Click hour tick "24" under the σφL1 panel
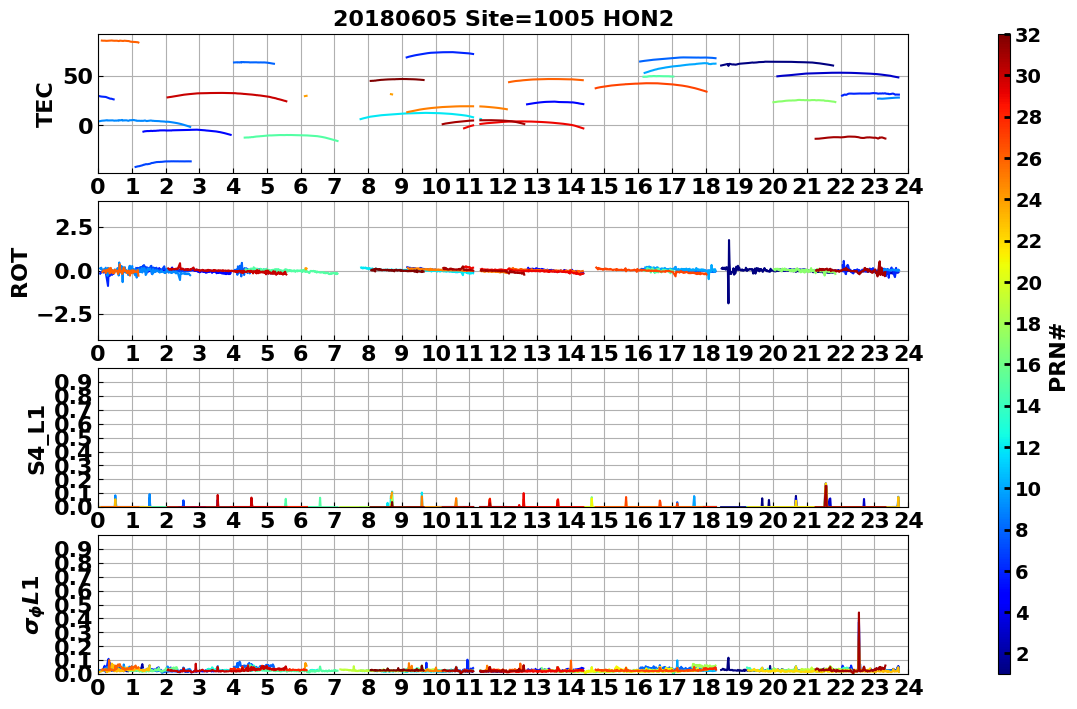The image size is (1077, 709). point(908,687)
